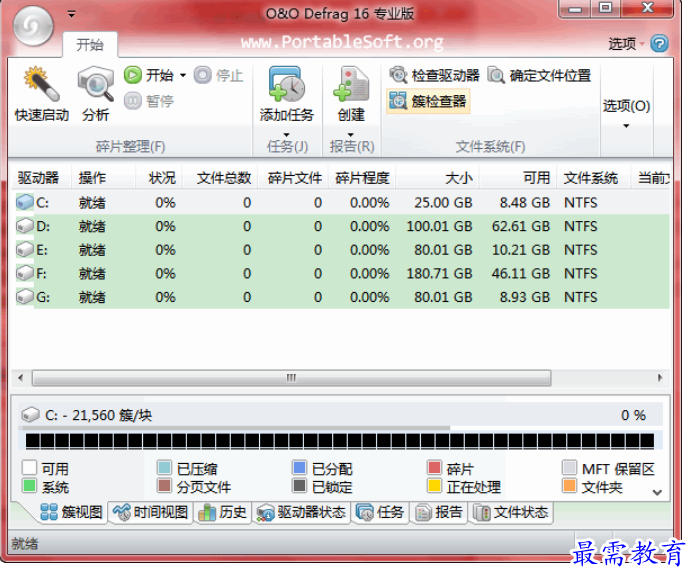Sort by the 文件总数 column header
Image resolution: width=694 pixels, height=585 pixels.
pyautogui.click(x=220, y=177)
